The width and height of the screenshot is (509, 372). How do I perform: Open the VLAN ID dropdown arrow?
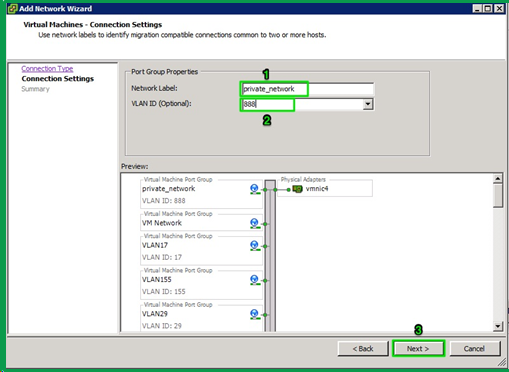[368, 104]
